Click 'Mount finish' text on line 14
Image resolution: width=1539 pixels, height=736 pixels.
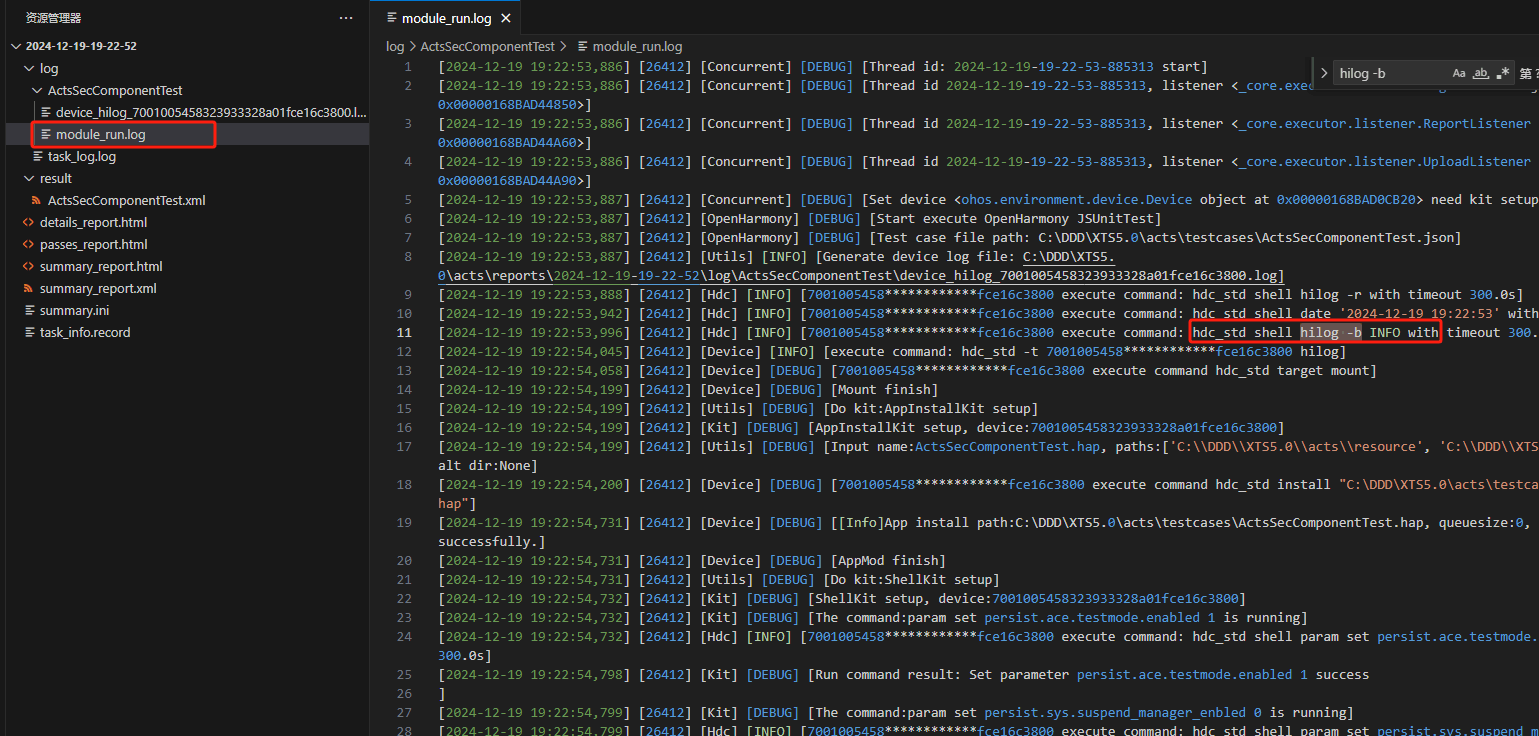884,389
